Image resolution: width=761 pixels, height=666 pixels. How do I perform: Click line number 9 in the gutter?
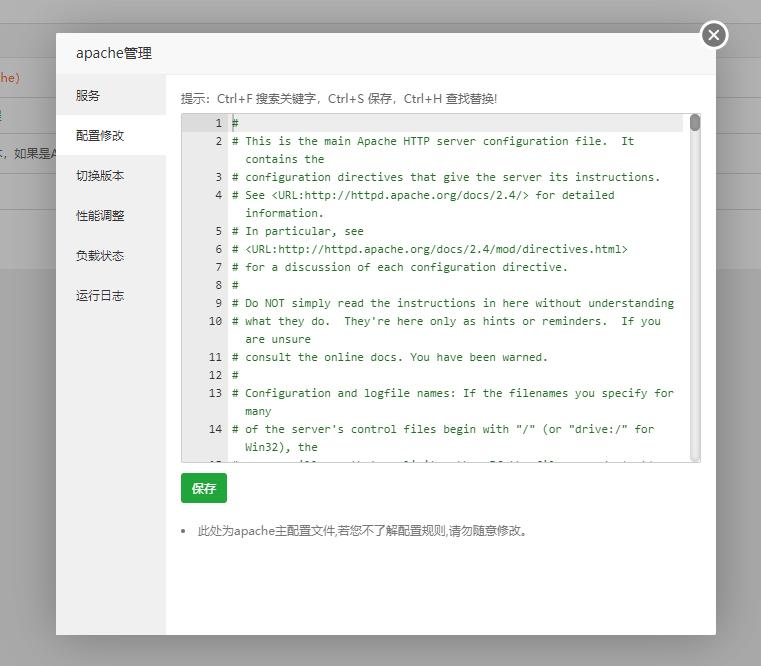coord(218,303)
